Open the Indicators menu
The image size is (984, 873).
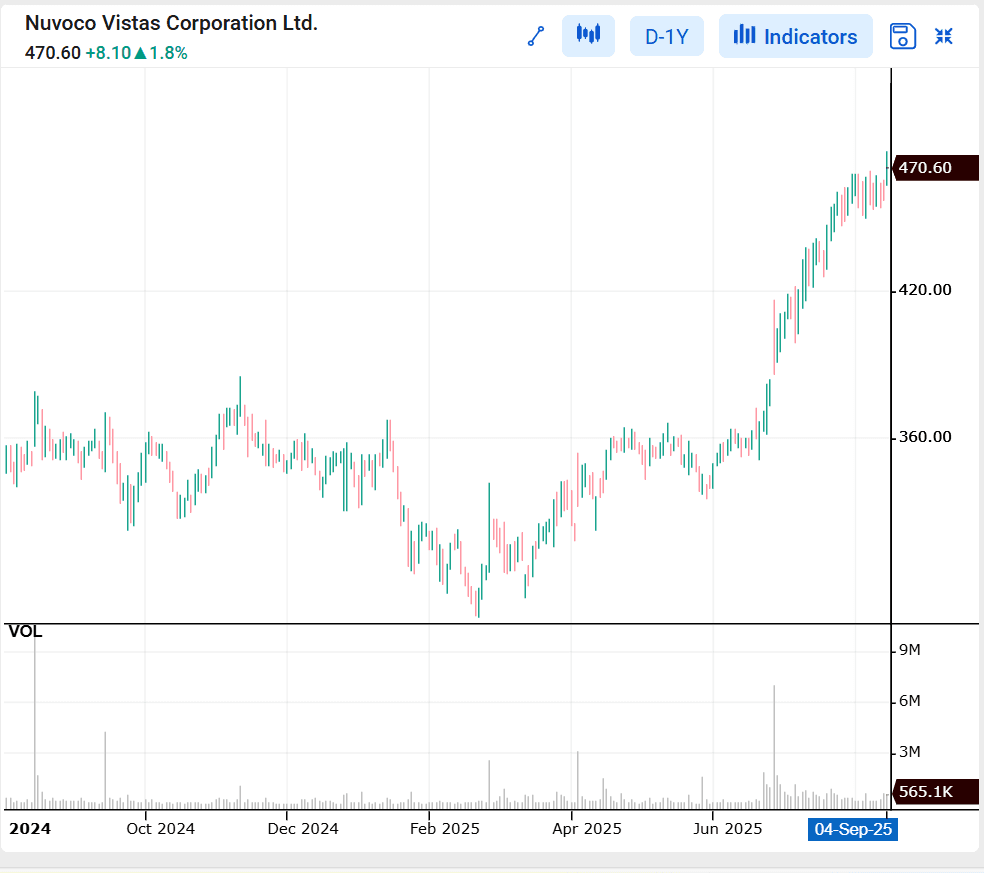coord(795,36)
